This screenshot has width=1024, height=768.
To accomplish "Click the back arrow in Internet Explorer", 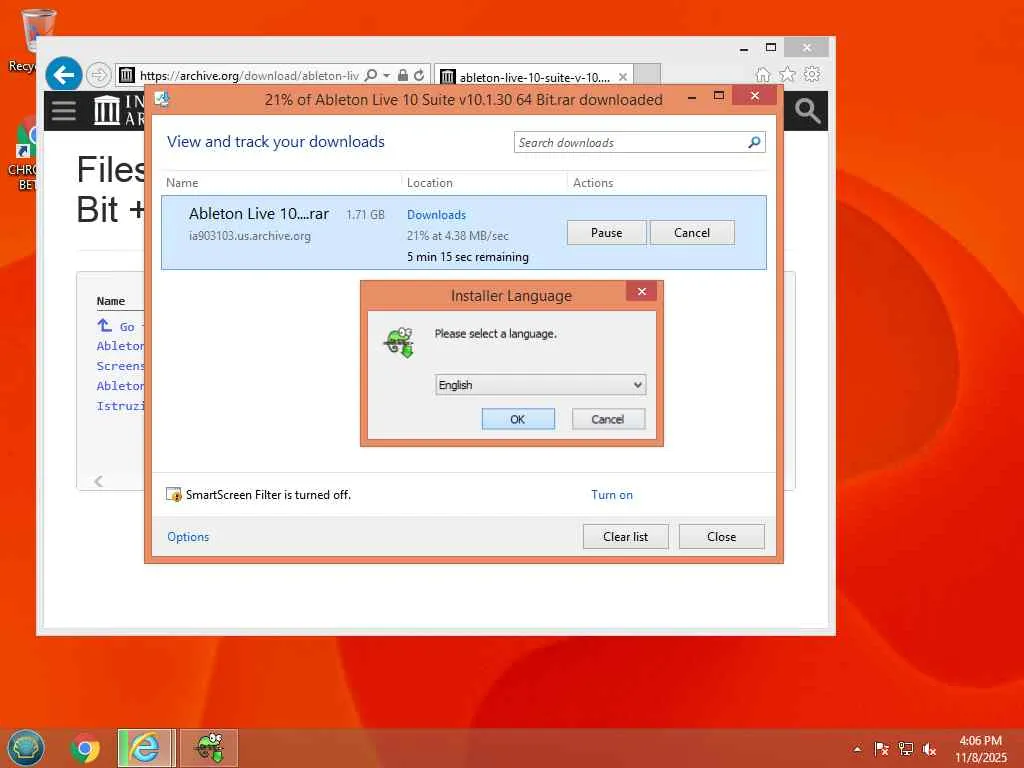I will 63,75.
